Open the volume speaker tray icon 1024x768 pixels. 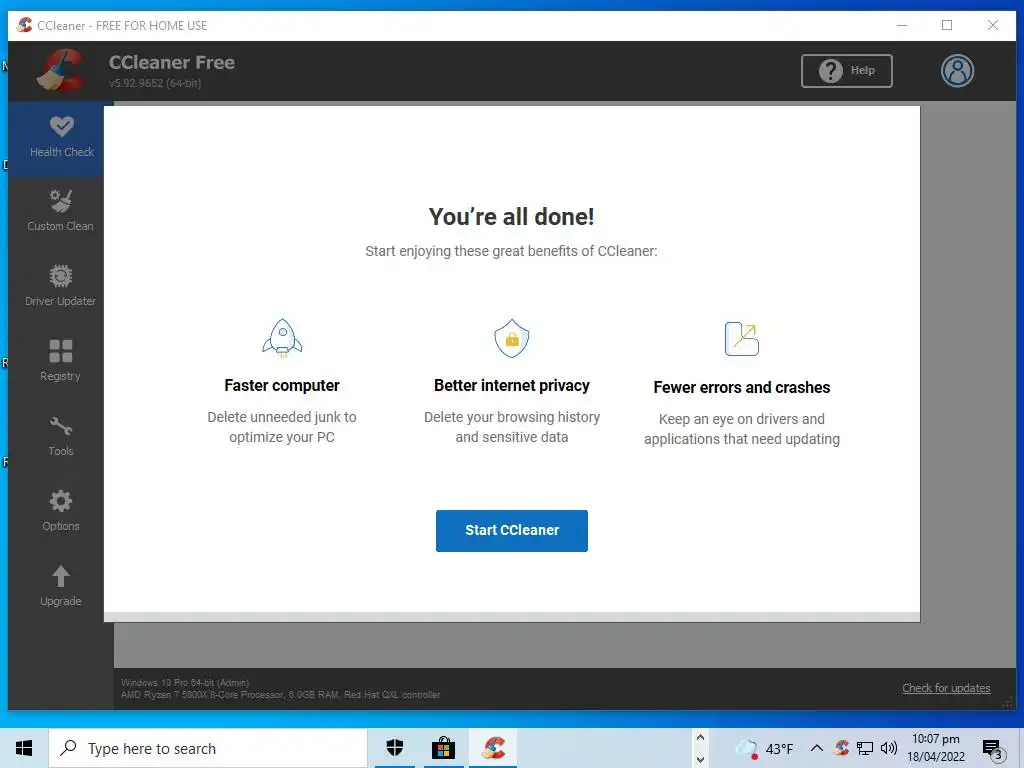pyautogui.click(x=888, y=748)
